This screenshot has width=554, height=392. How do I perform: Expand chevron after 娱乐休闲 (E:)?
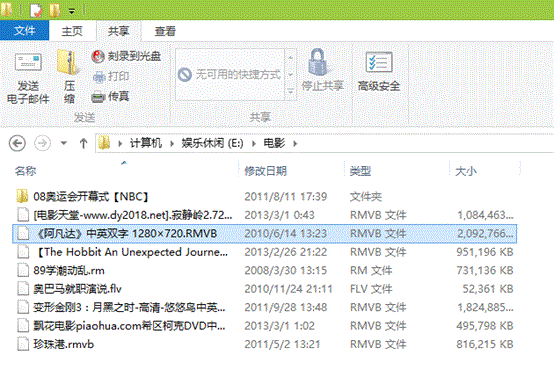(x=254, y=144)
